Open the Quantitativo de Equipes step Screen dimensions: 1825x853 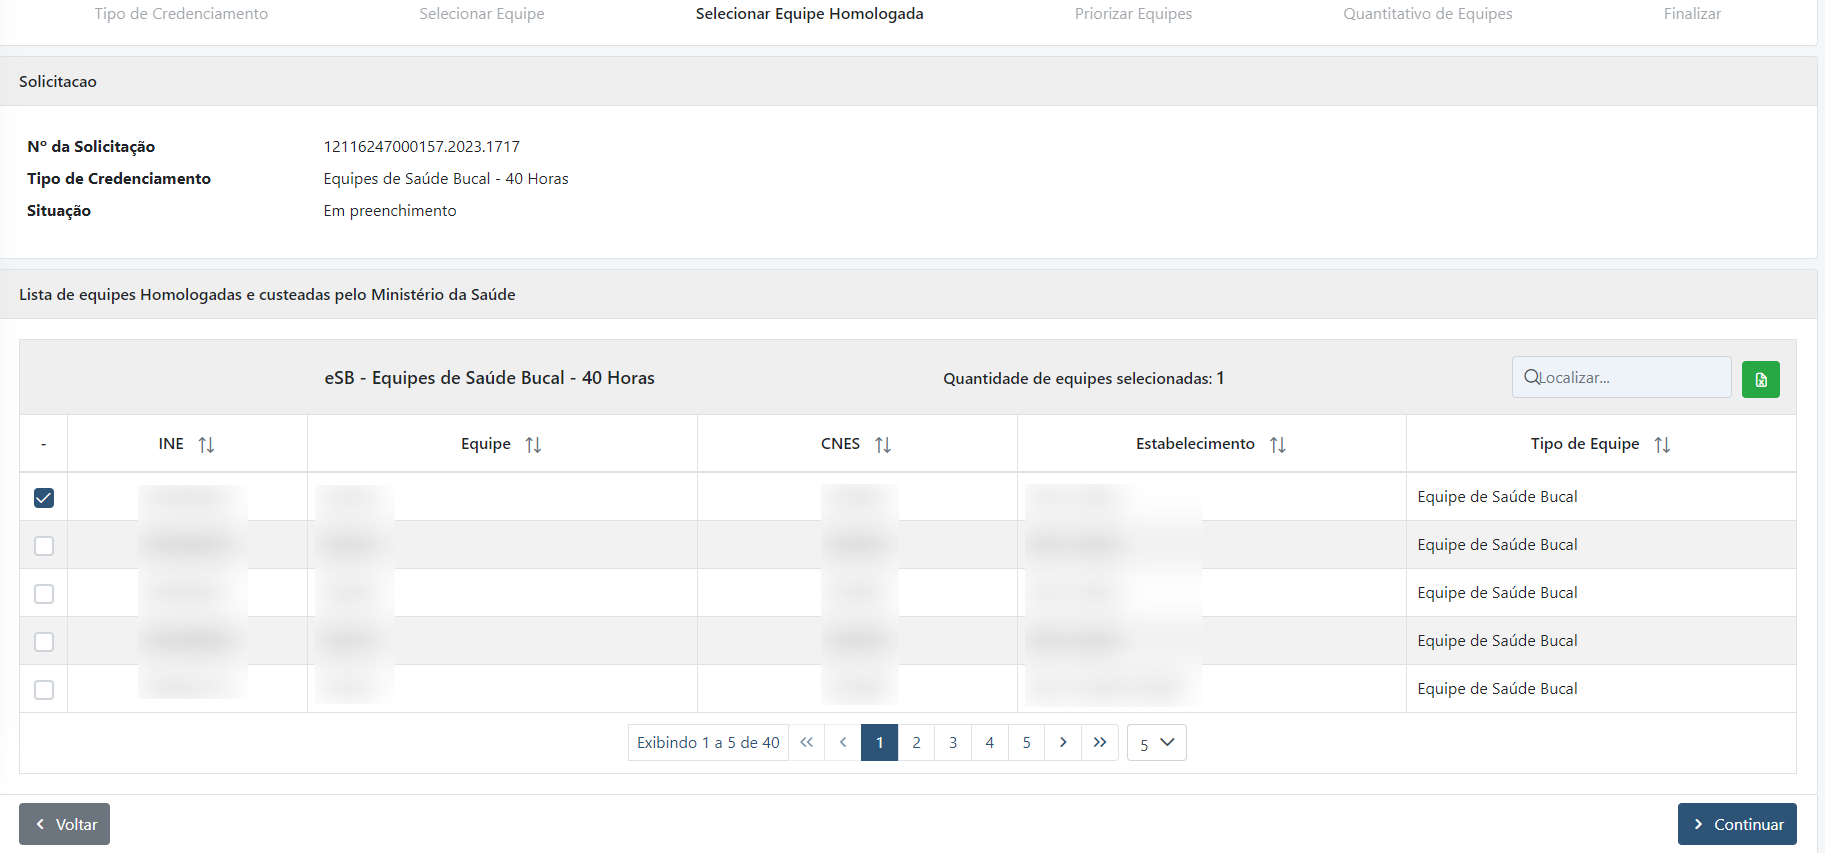pos(1428,14)
